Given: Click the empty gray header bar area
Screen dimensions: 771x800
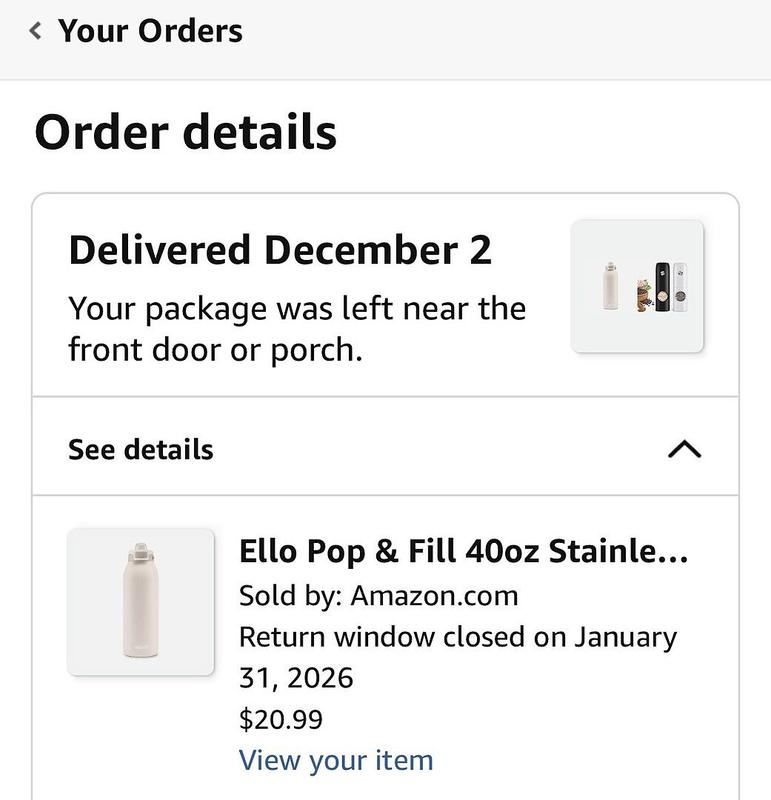Looking at the screenshot, I should pos(505,40).
